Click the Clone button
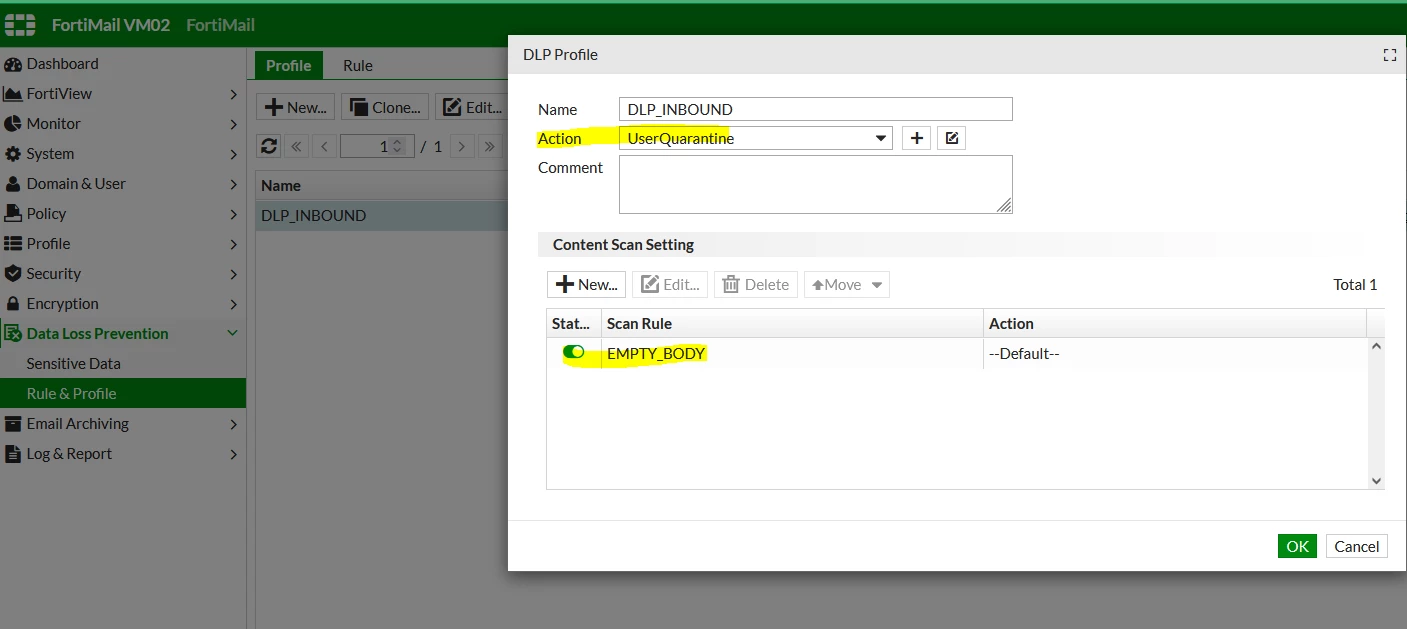Viewport: 1407px width, 629px height. (386, 107)
